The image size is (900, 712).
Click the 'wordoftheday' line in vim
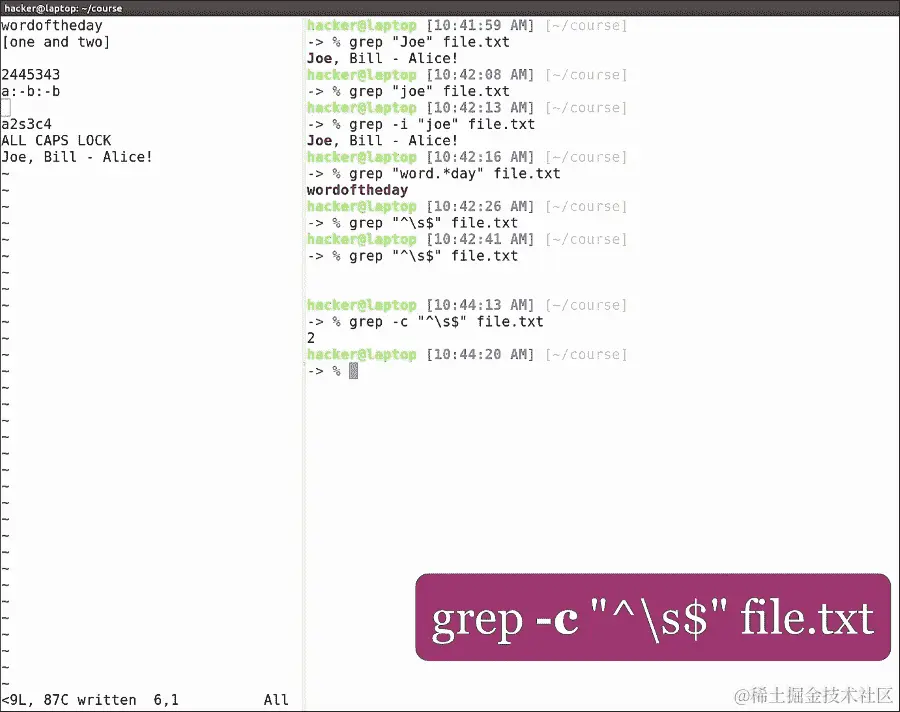pos(52,26)
